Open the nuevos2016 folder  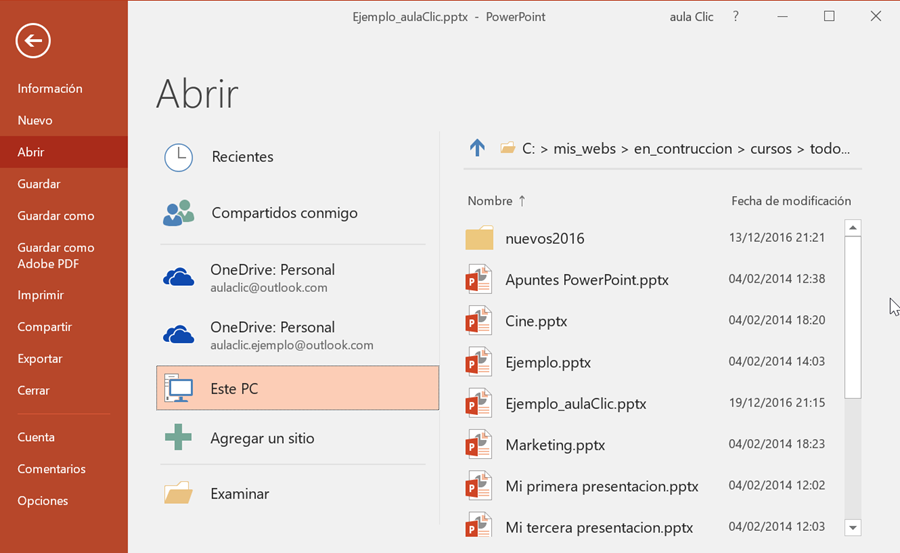coord(544,239)
